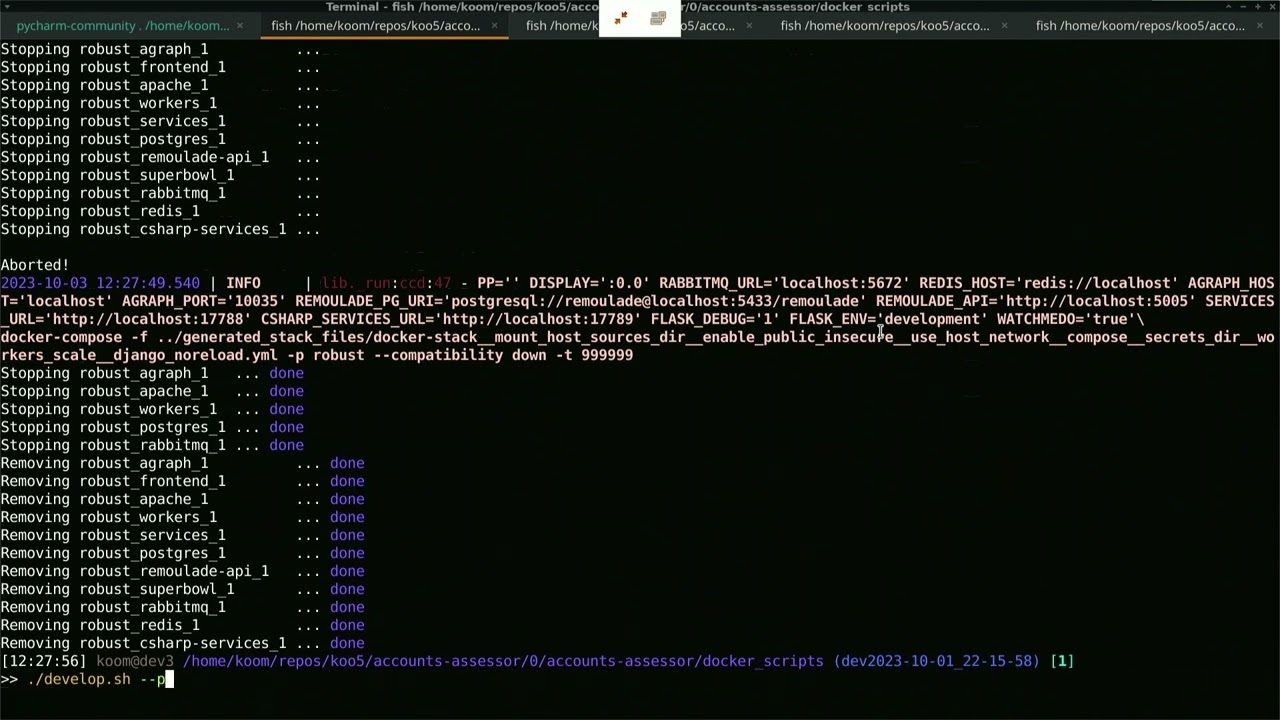Click 'koom@dev3' in the prompt
The width and height of the screenshot is (1280, 720).
pos(134,661)
